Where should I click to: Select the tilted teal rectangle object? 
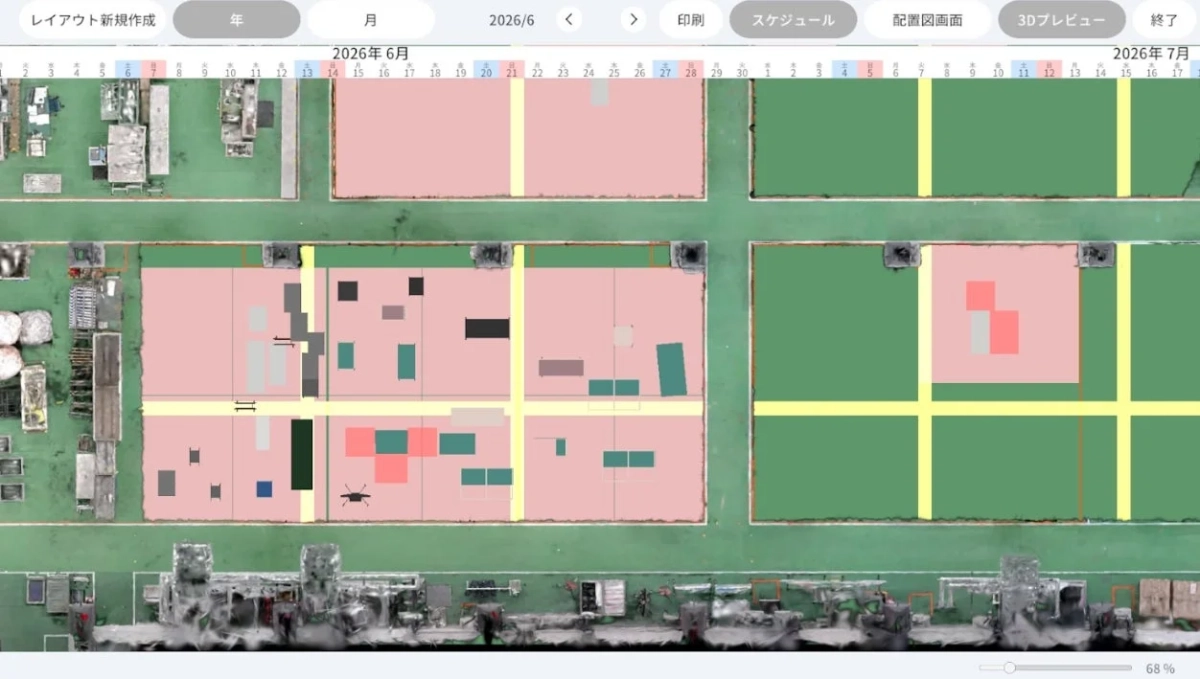(x=672, y=369)
